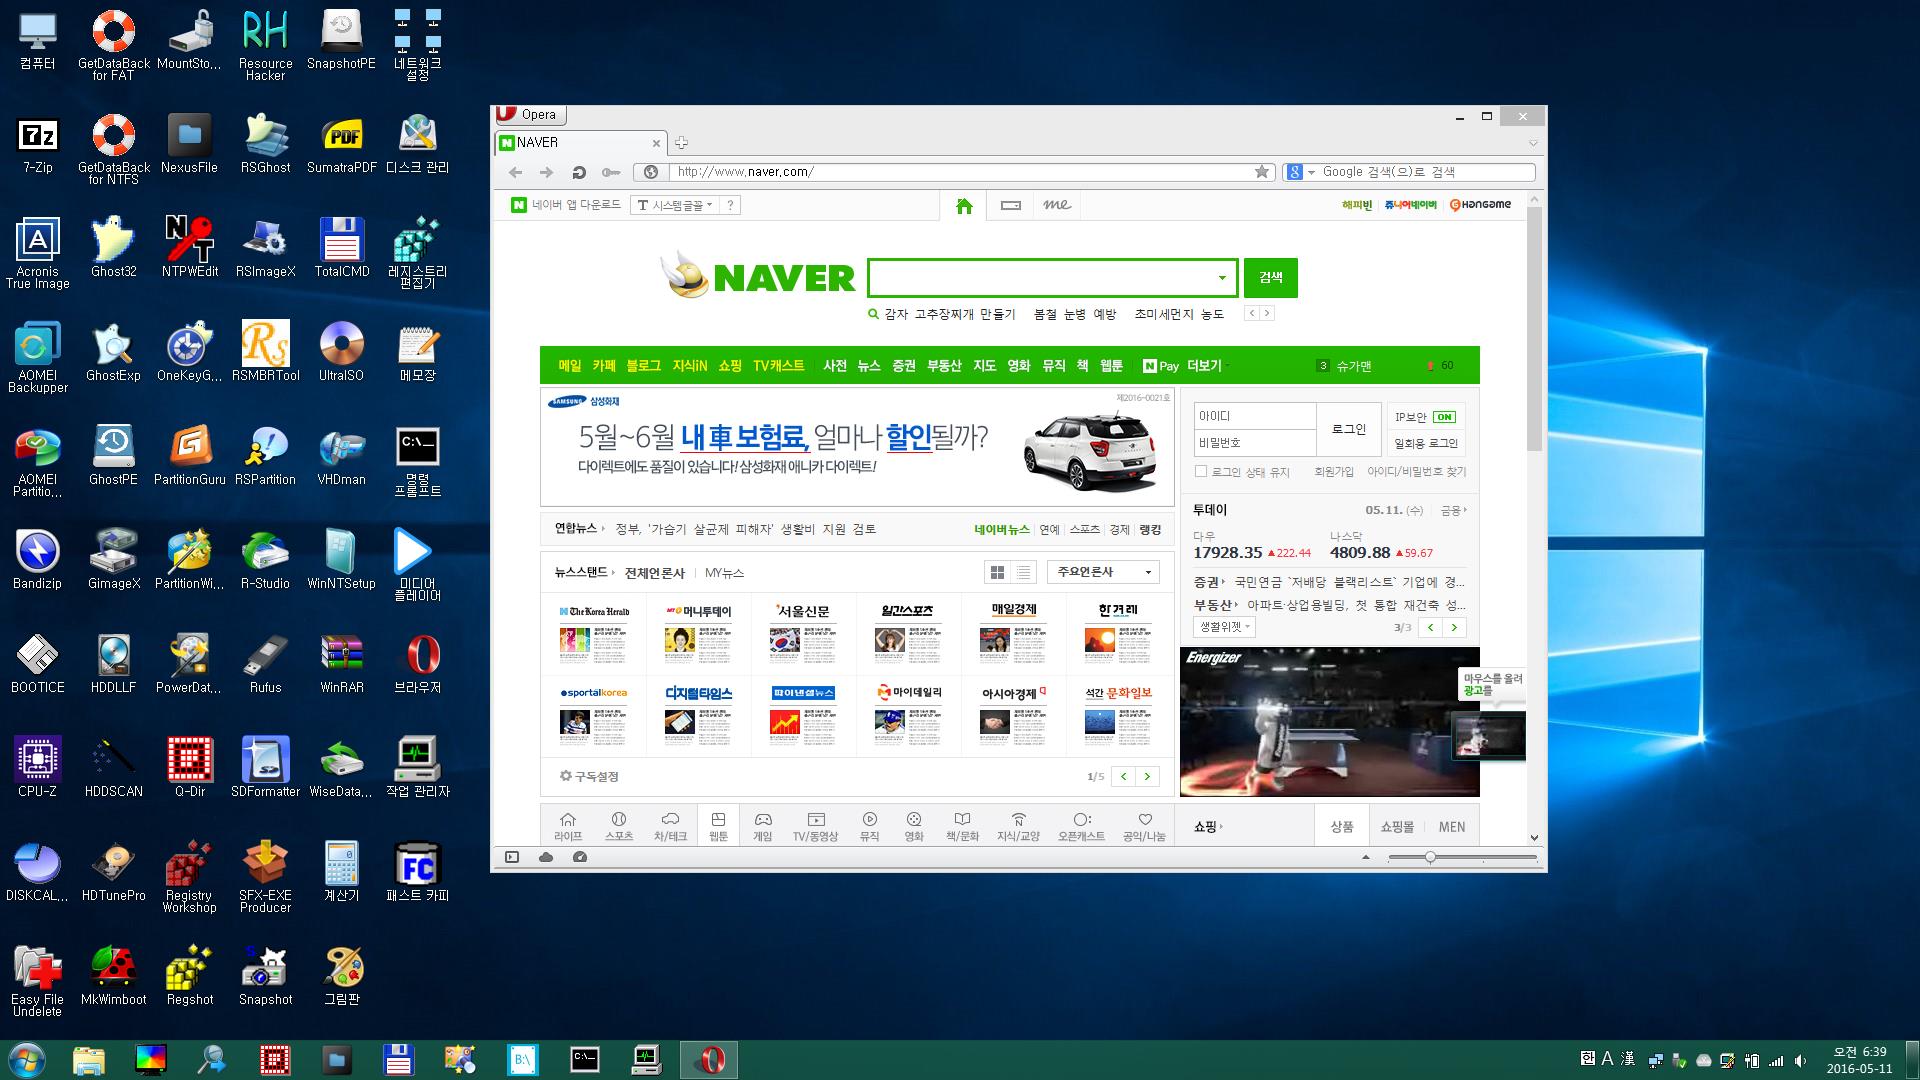
Task: Click the site info globe badge
Action: coord(651,172)
